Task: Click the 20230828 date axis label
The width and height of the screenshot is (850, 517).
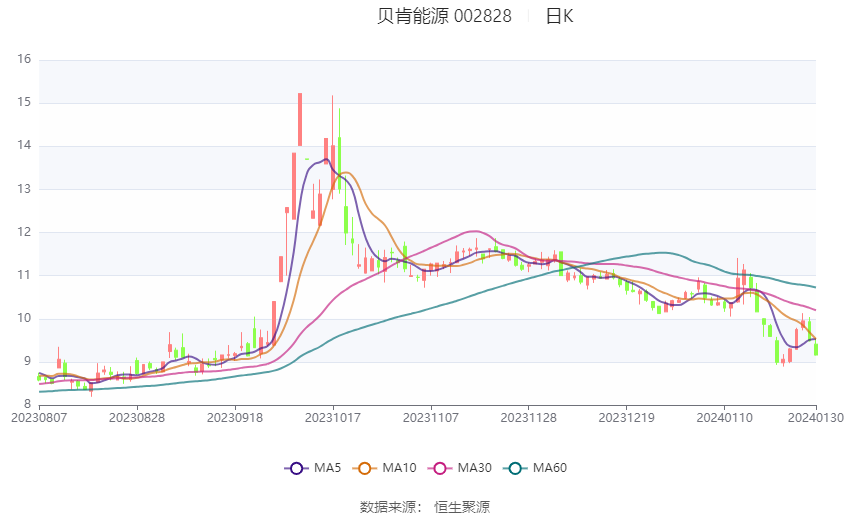Action: click(137, 418)
